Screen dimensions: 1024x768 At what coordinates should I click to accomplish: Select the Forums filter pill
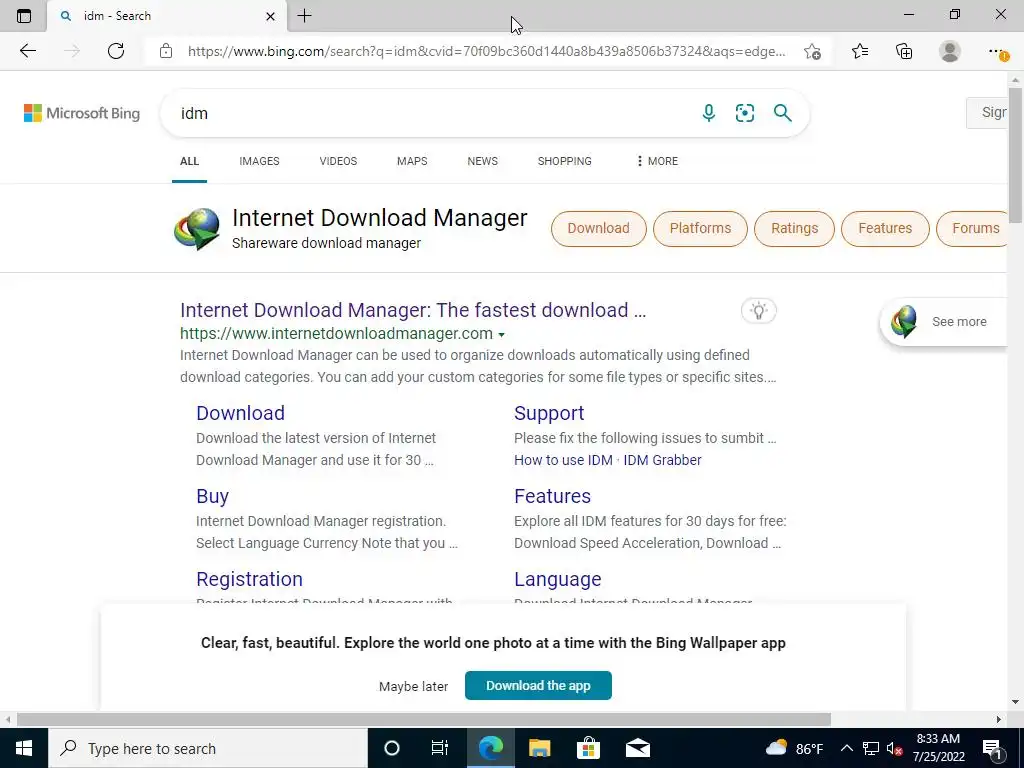pyautogui.click(x=973, y=229)
